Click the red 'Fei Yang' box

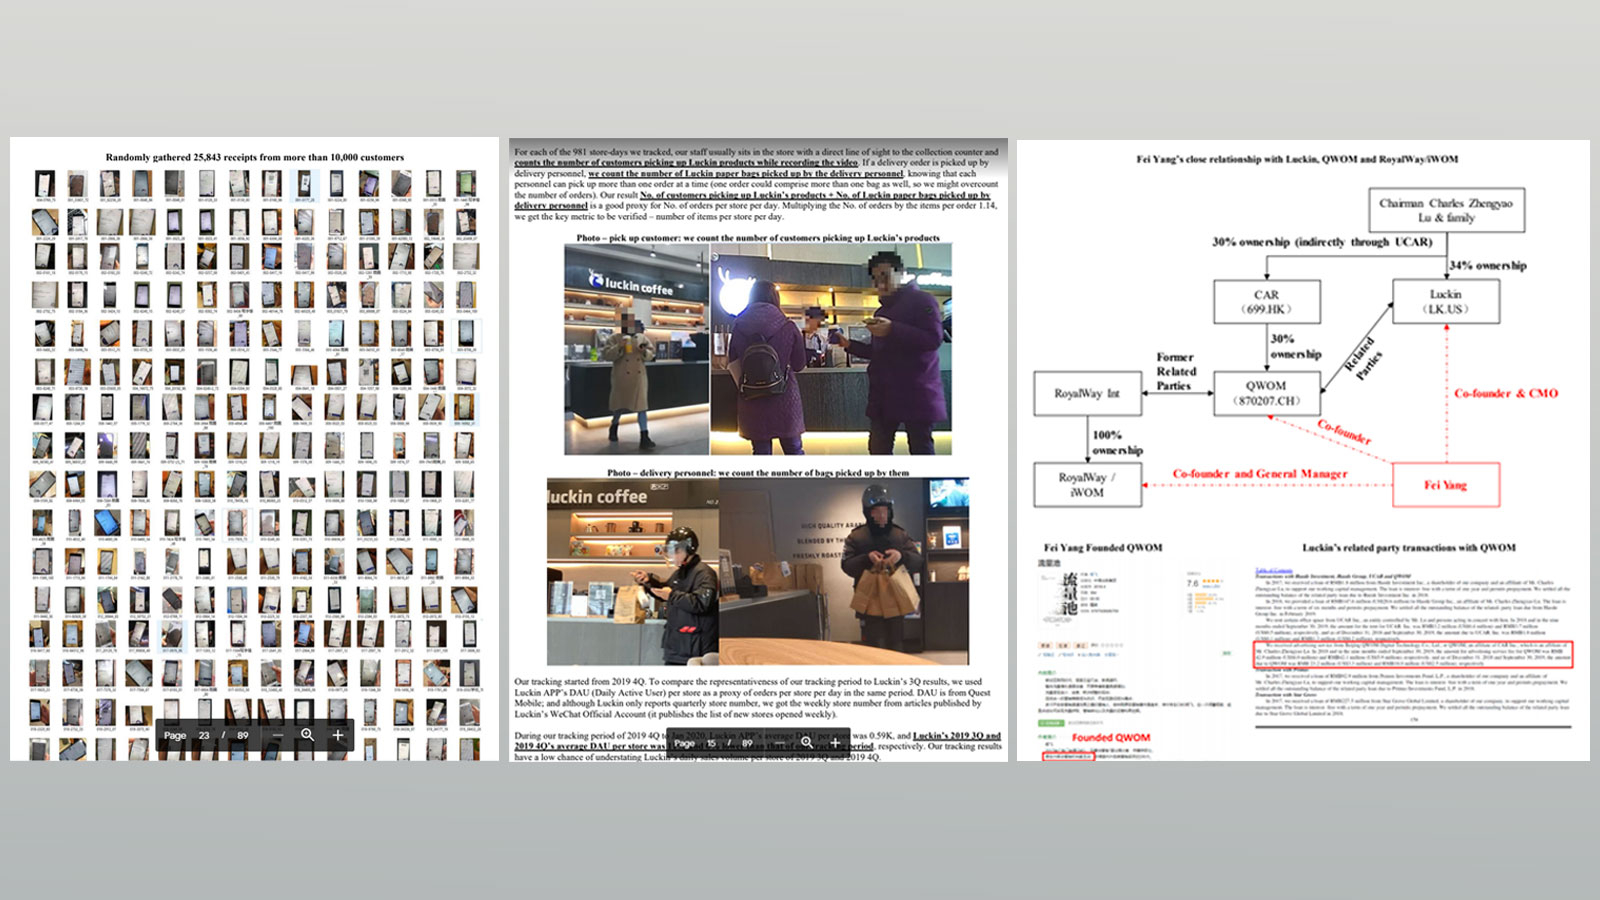pos(1446,485)
